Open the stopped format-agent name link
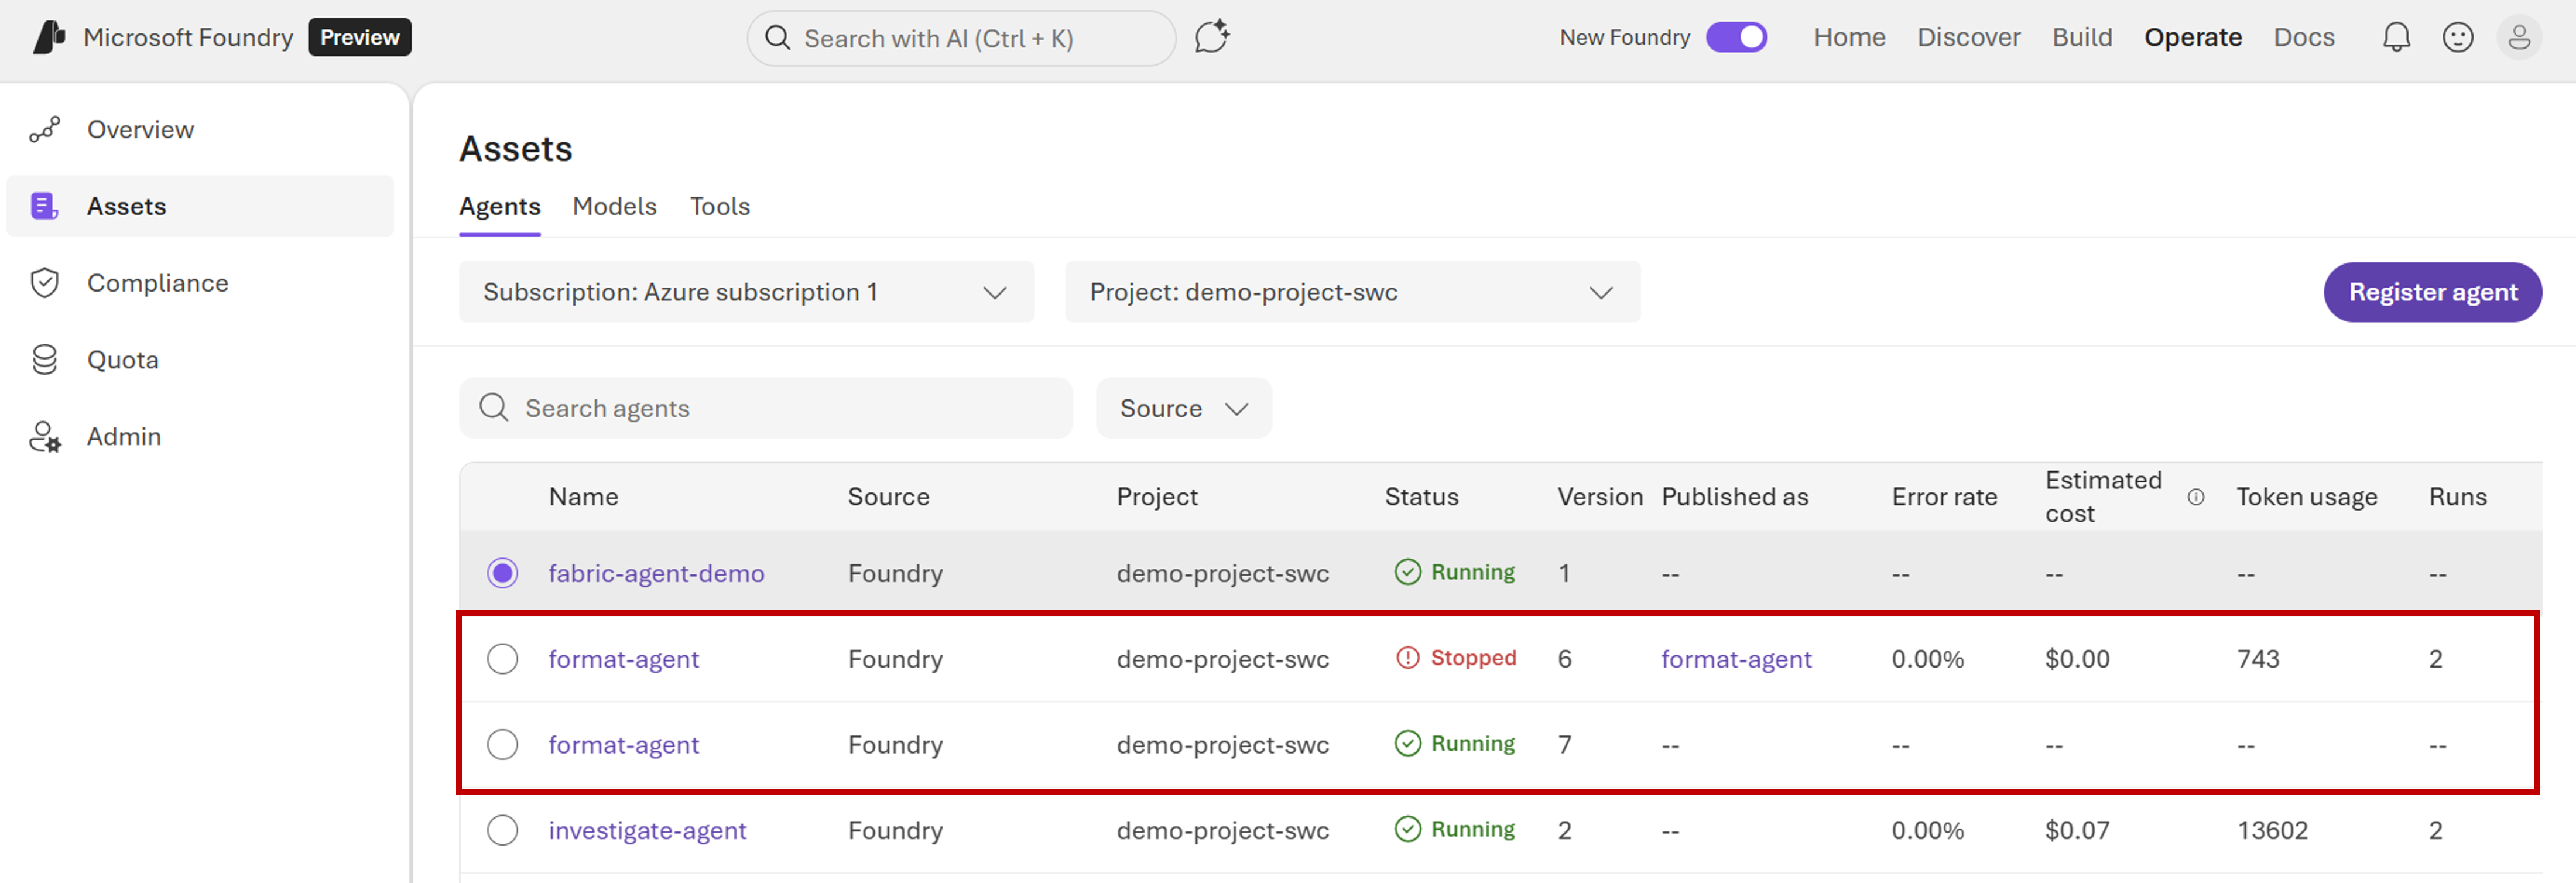The width and height of the screenshot is (2576, 883). click(623, 659)
